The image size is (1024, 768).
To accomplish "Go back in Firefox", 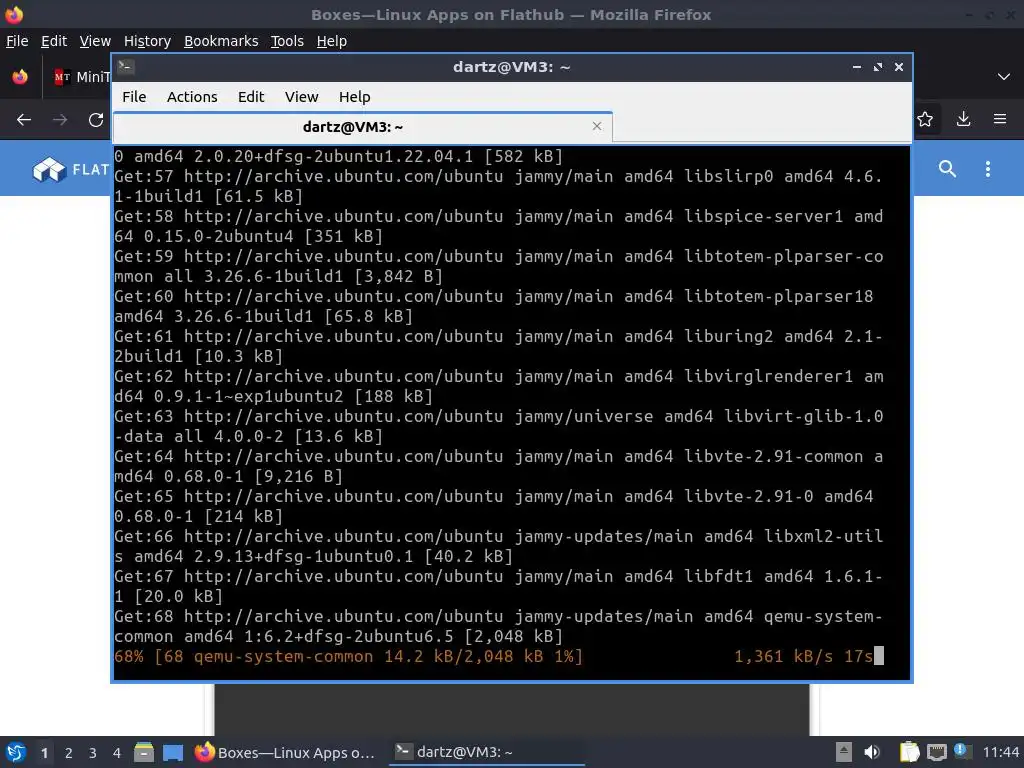I will (24, 120).
